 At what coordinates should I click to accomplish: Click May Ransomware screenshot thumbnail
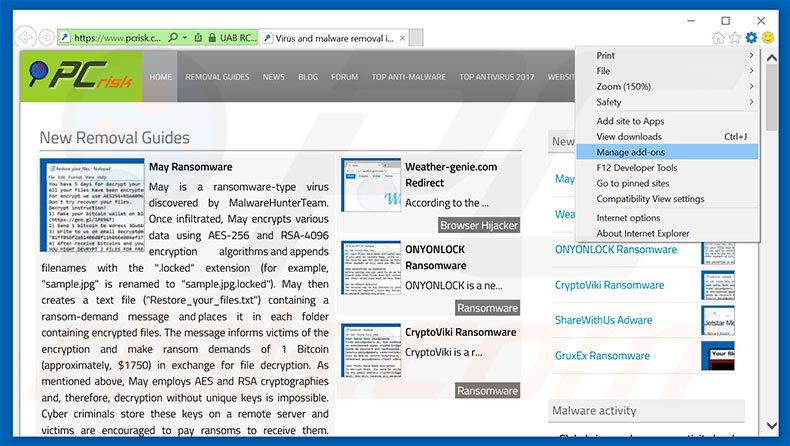[92, 205]
